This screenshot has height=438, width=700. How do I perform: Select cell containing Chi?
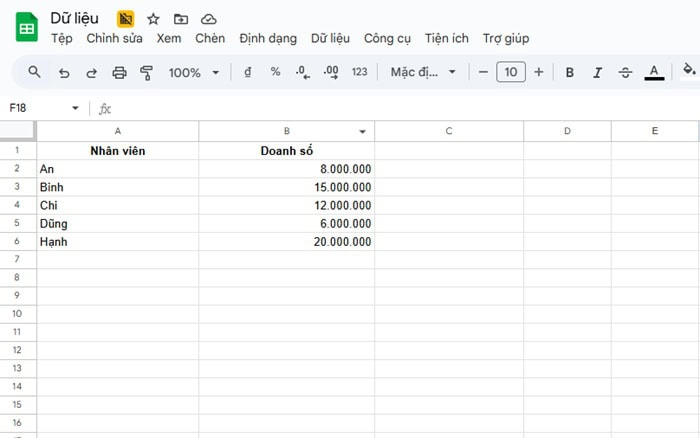coord(118,205)
